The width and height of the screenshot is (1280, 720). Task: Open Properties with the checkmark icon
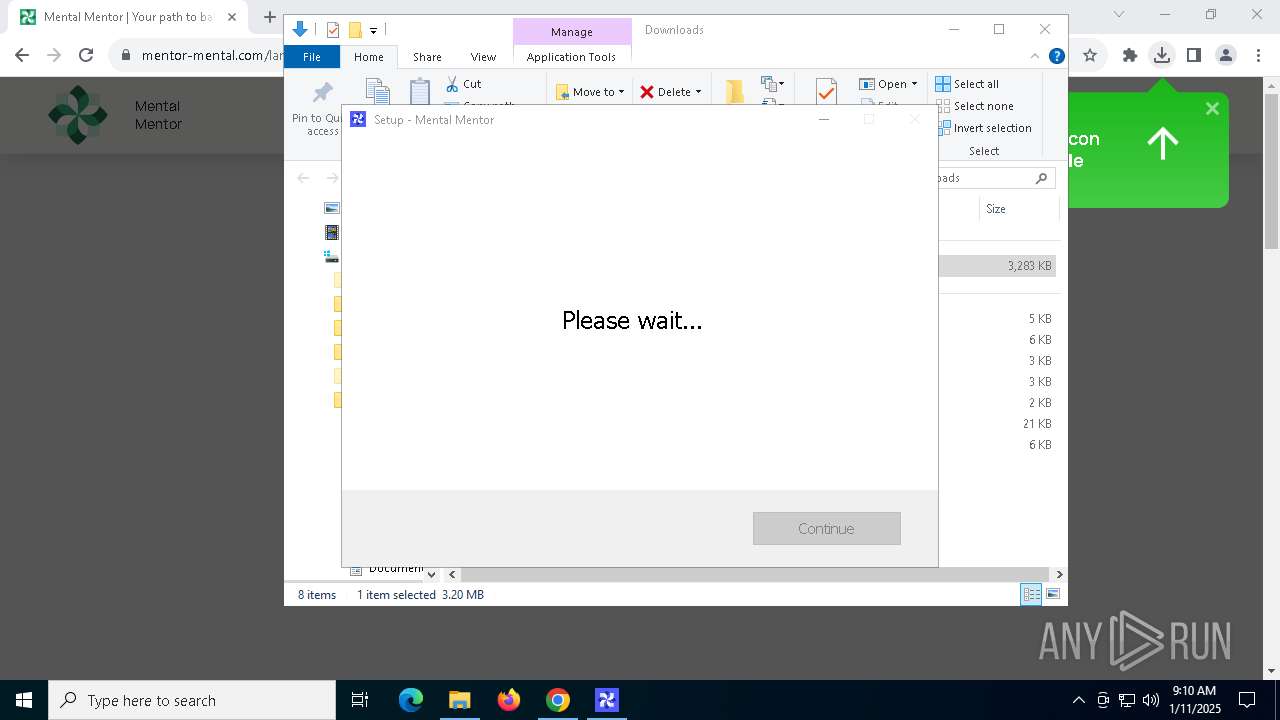tap(826, 92)
